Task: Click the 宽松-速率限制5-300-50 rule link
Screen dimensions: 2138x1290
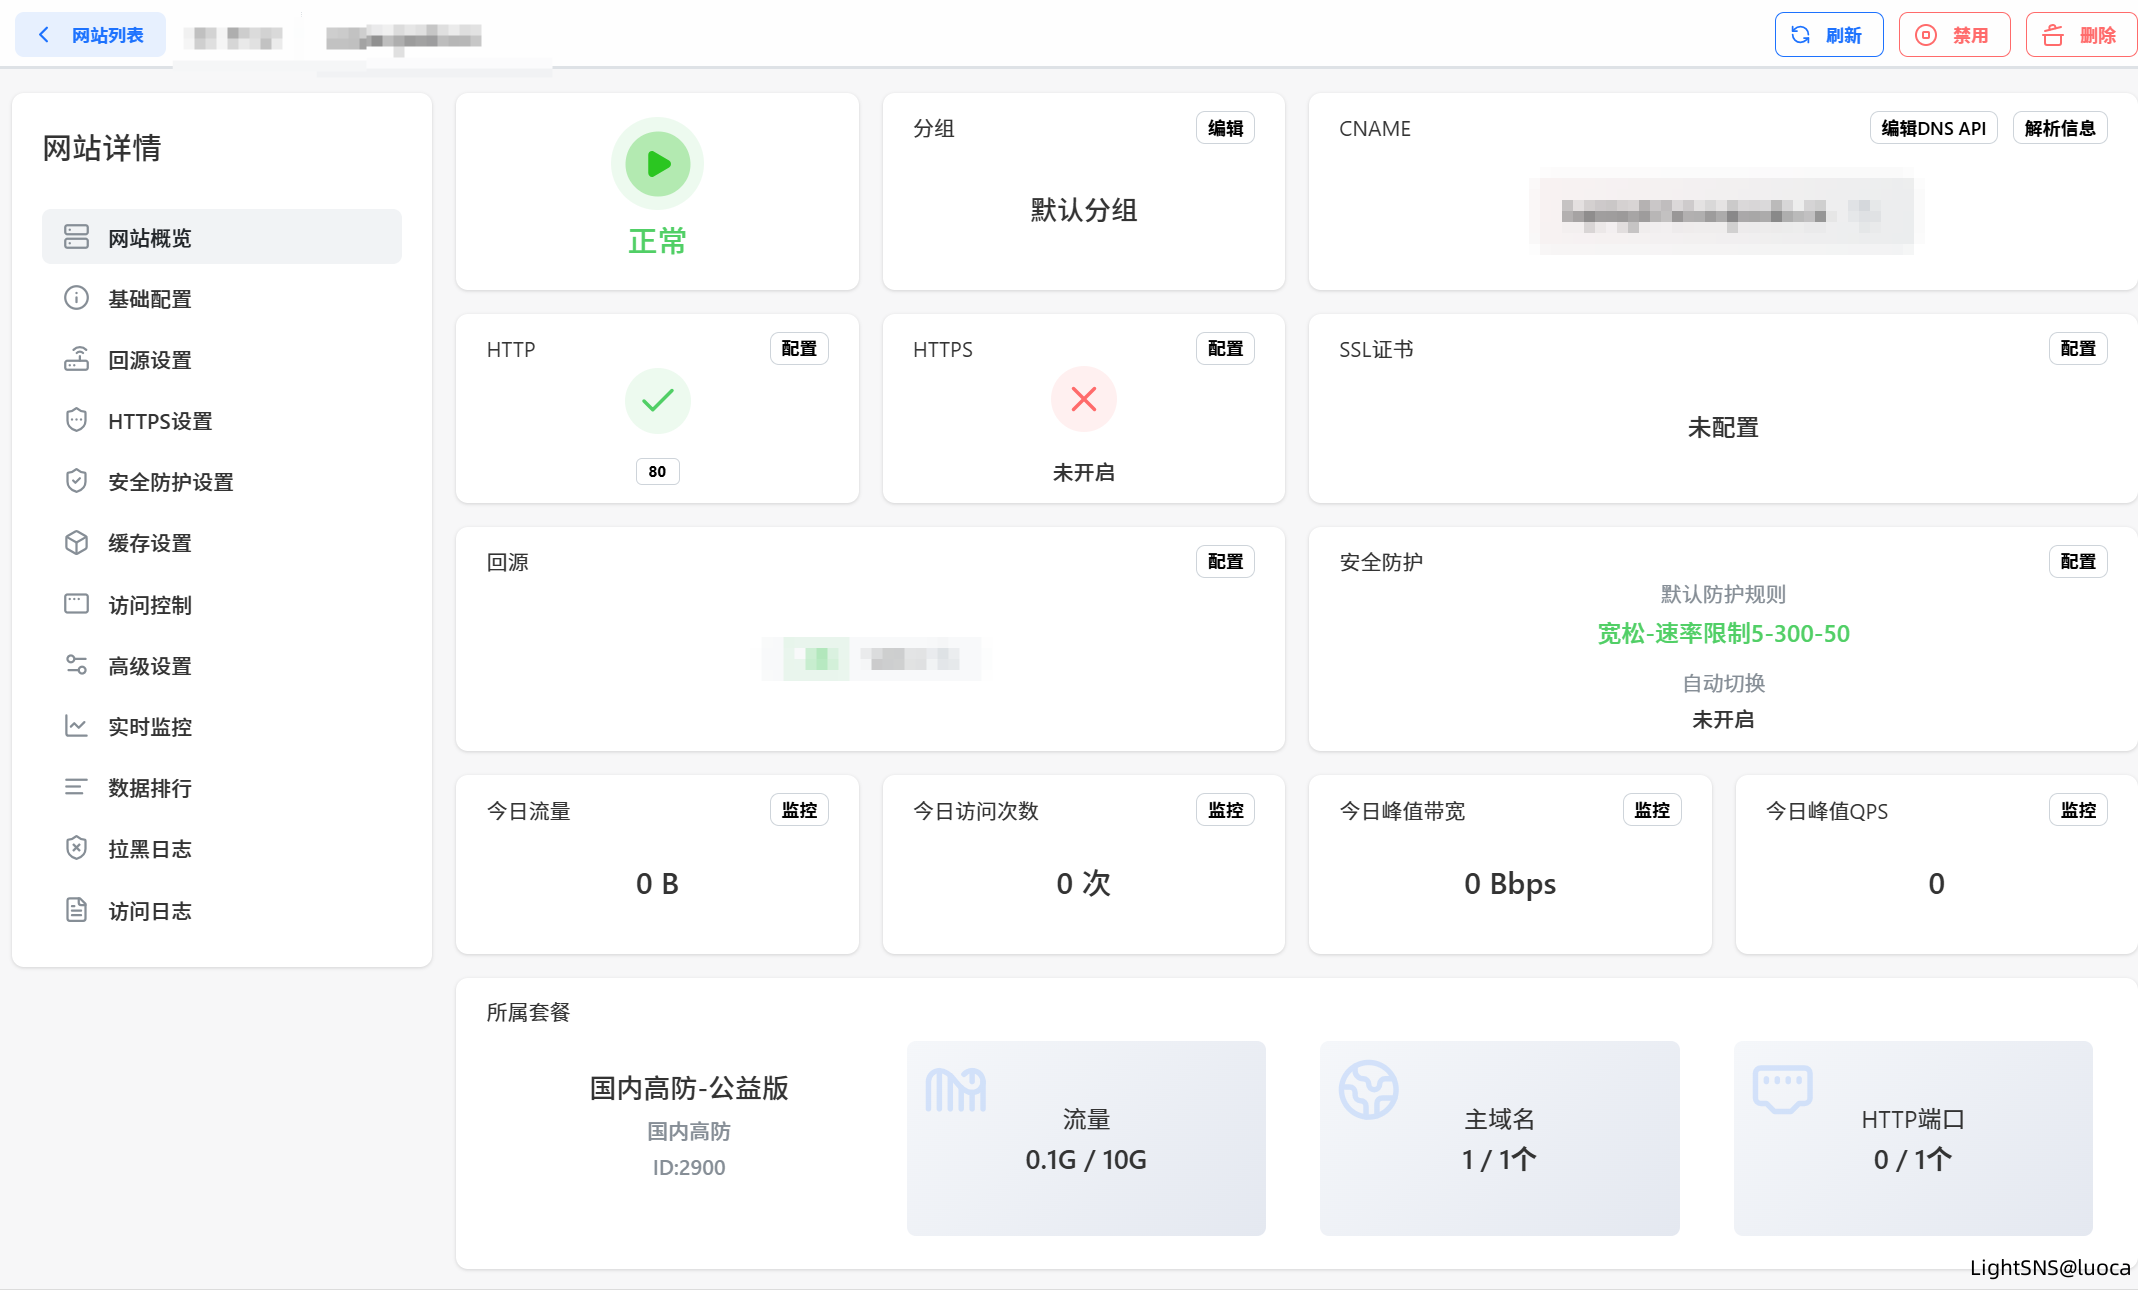Action: pyautogui.click(x=1722, y=633)
